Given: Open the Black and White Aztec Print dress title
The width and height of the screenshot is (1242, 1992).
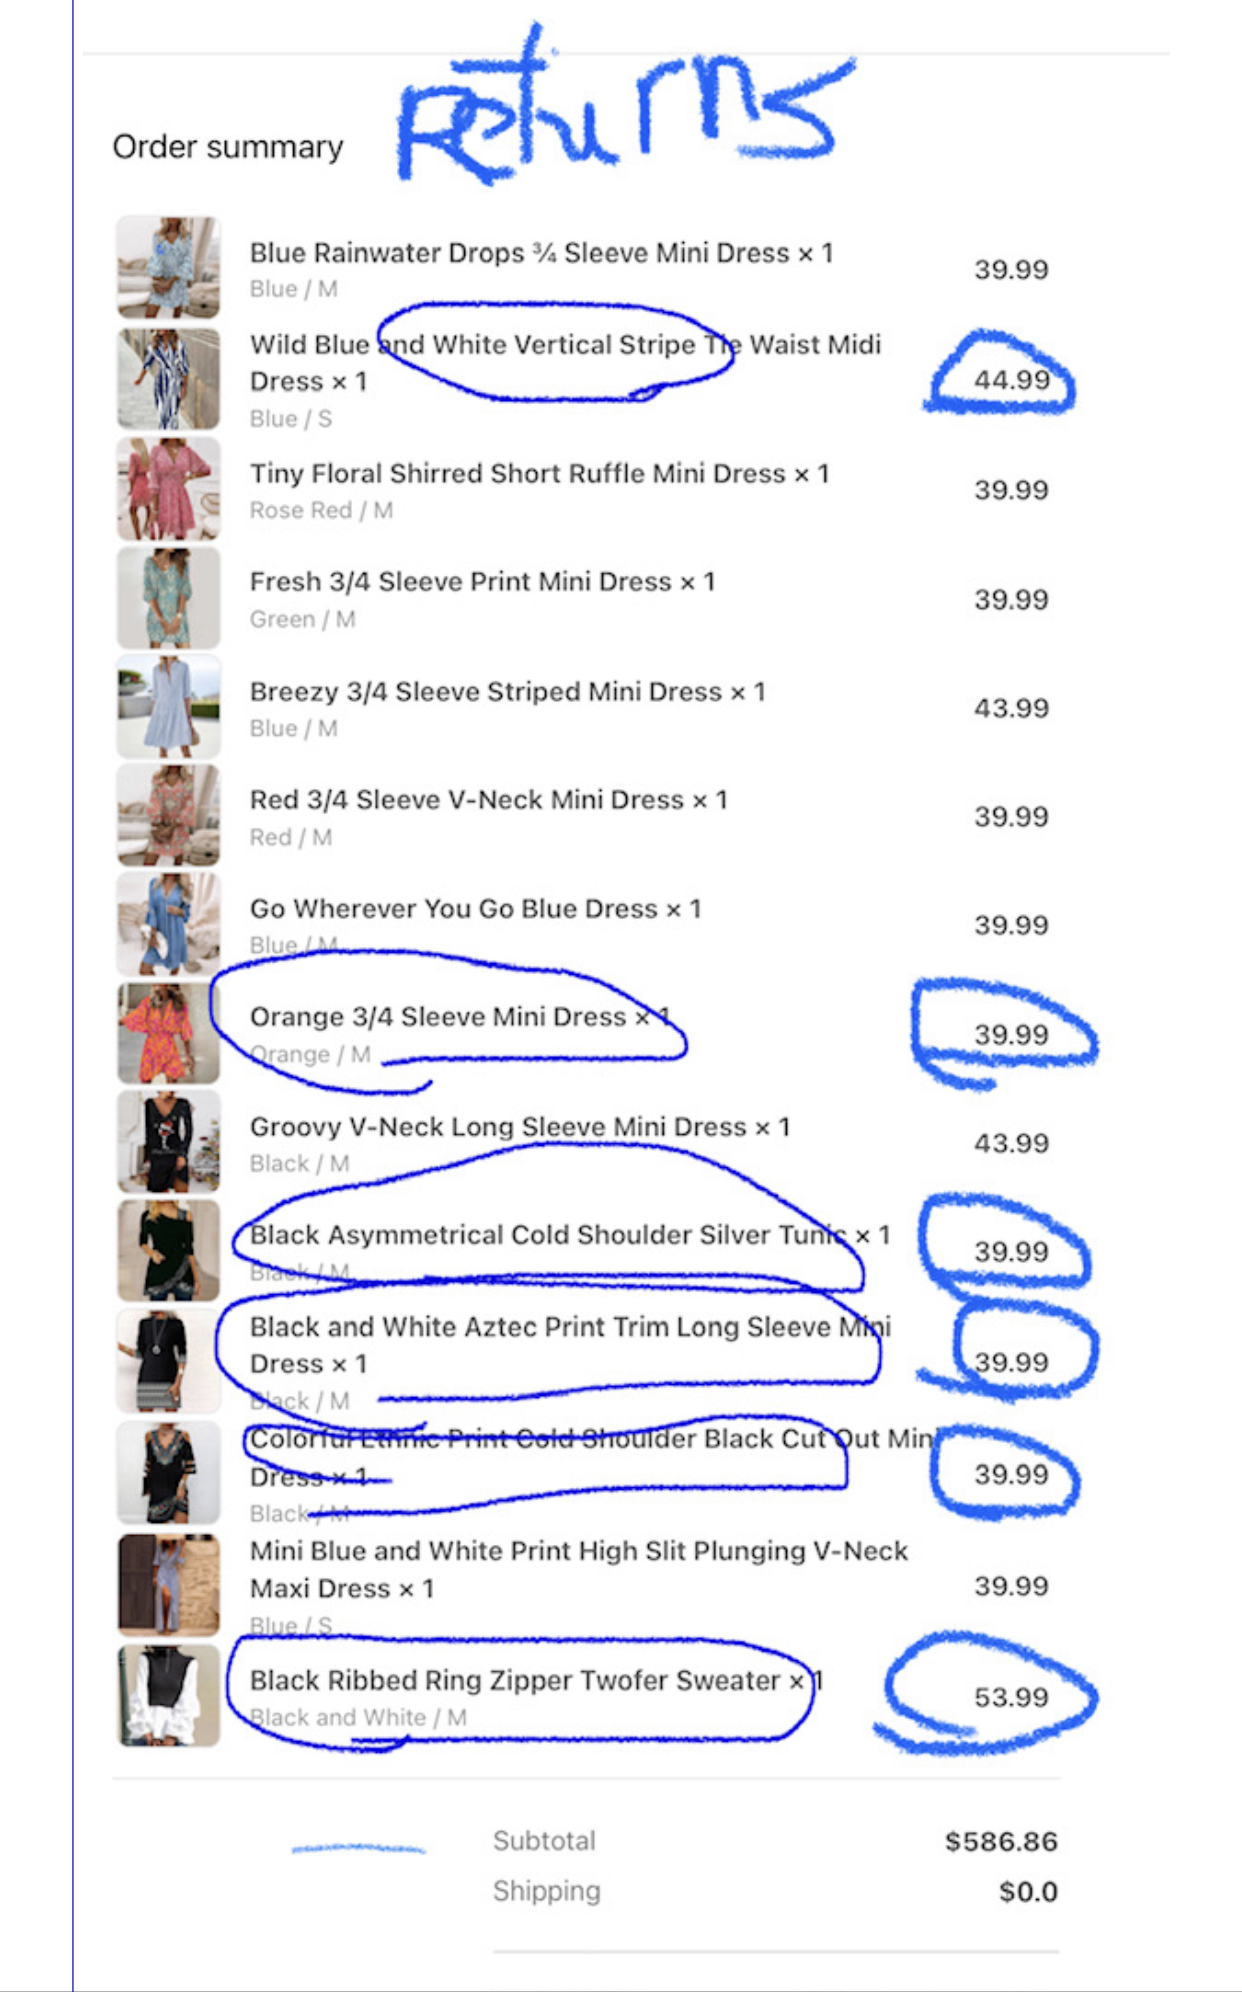Looking at the screenshot, I should [569, 1345].
